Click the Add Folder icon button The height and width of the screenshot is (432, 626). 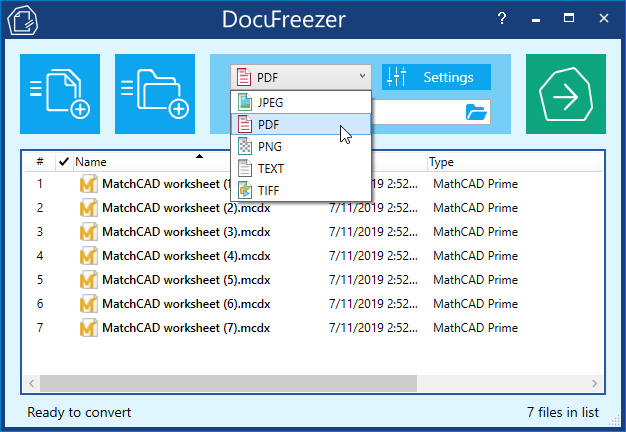tap(155, 94)
